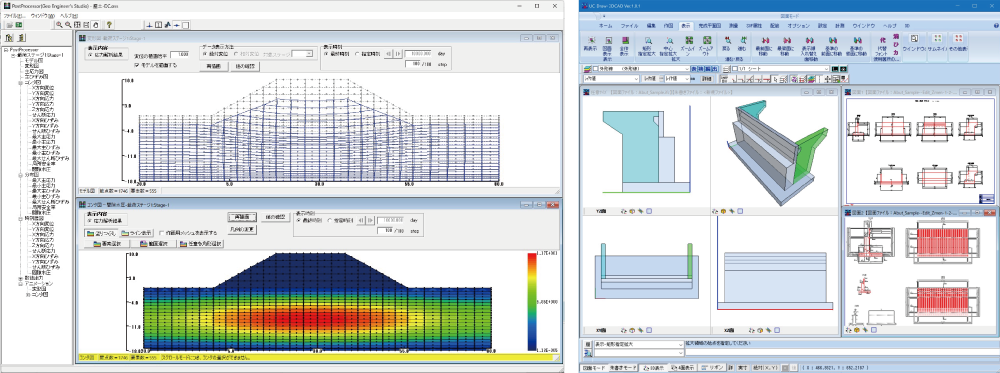Click ズームアウト icon in the ribbon
Image resolution: width=1000 pixels, height=373 pixels.
[x=707, y=43]
